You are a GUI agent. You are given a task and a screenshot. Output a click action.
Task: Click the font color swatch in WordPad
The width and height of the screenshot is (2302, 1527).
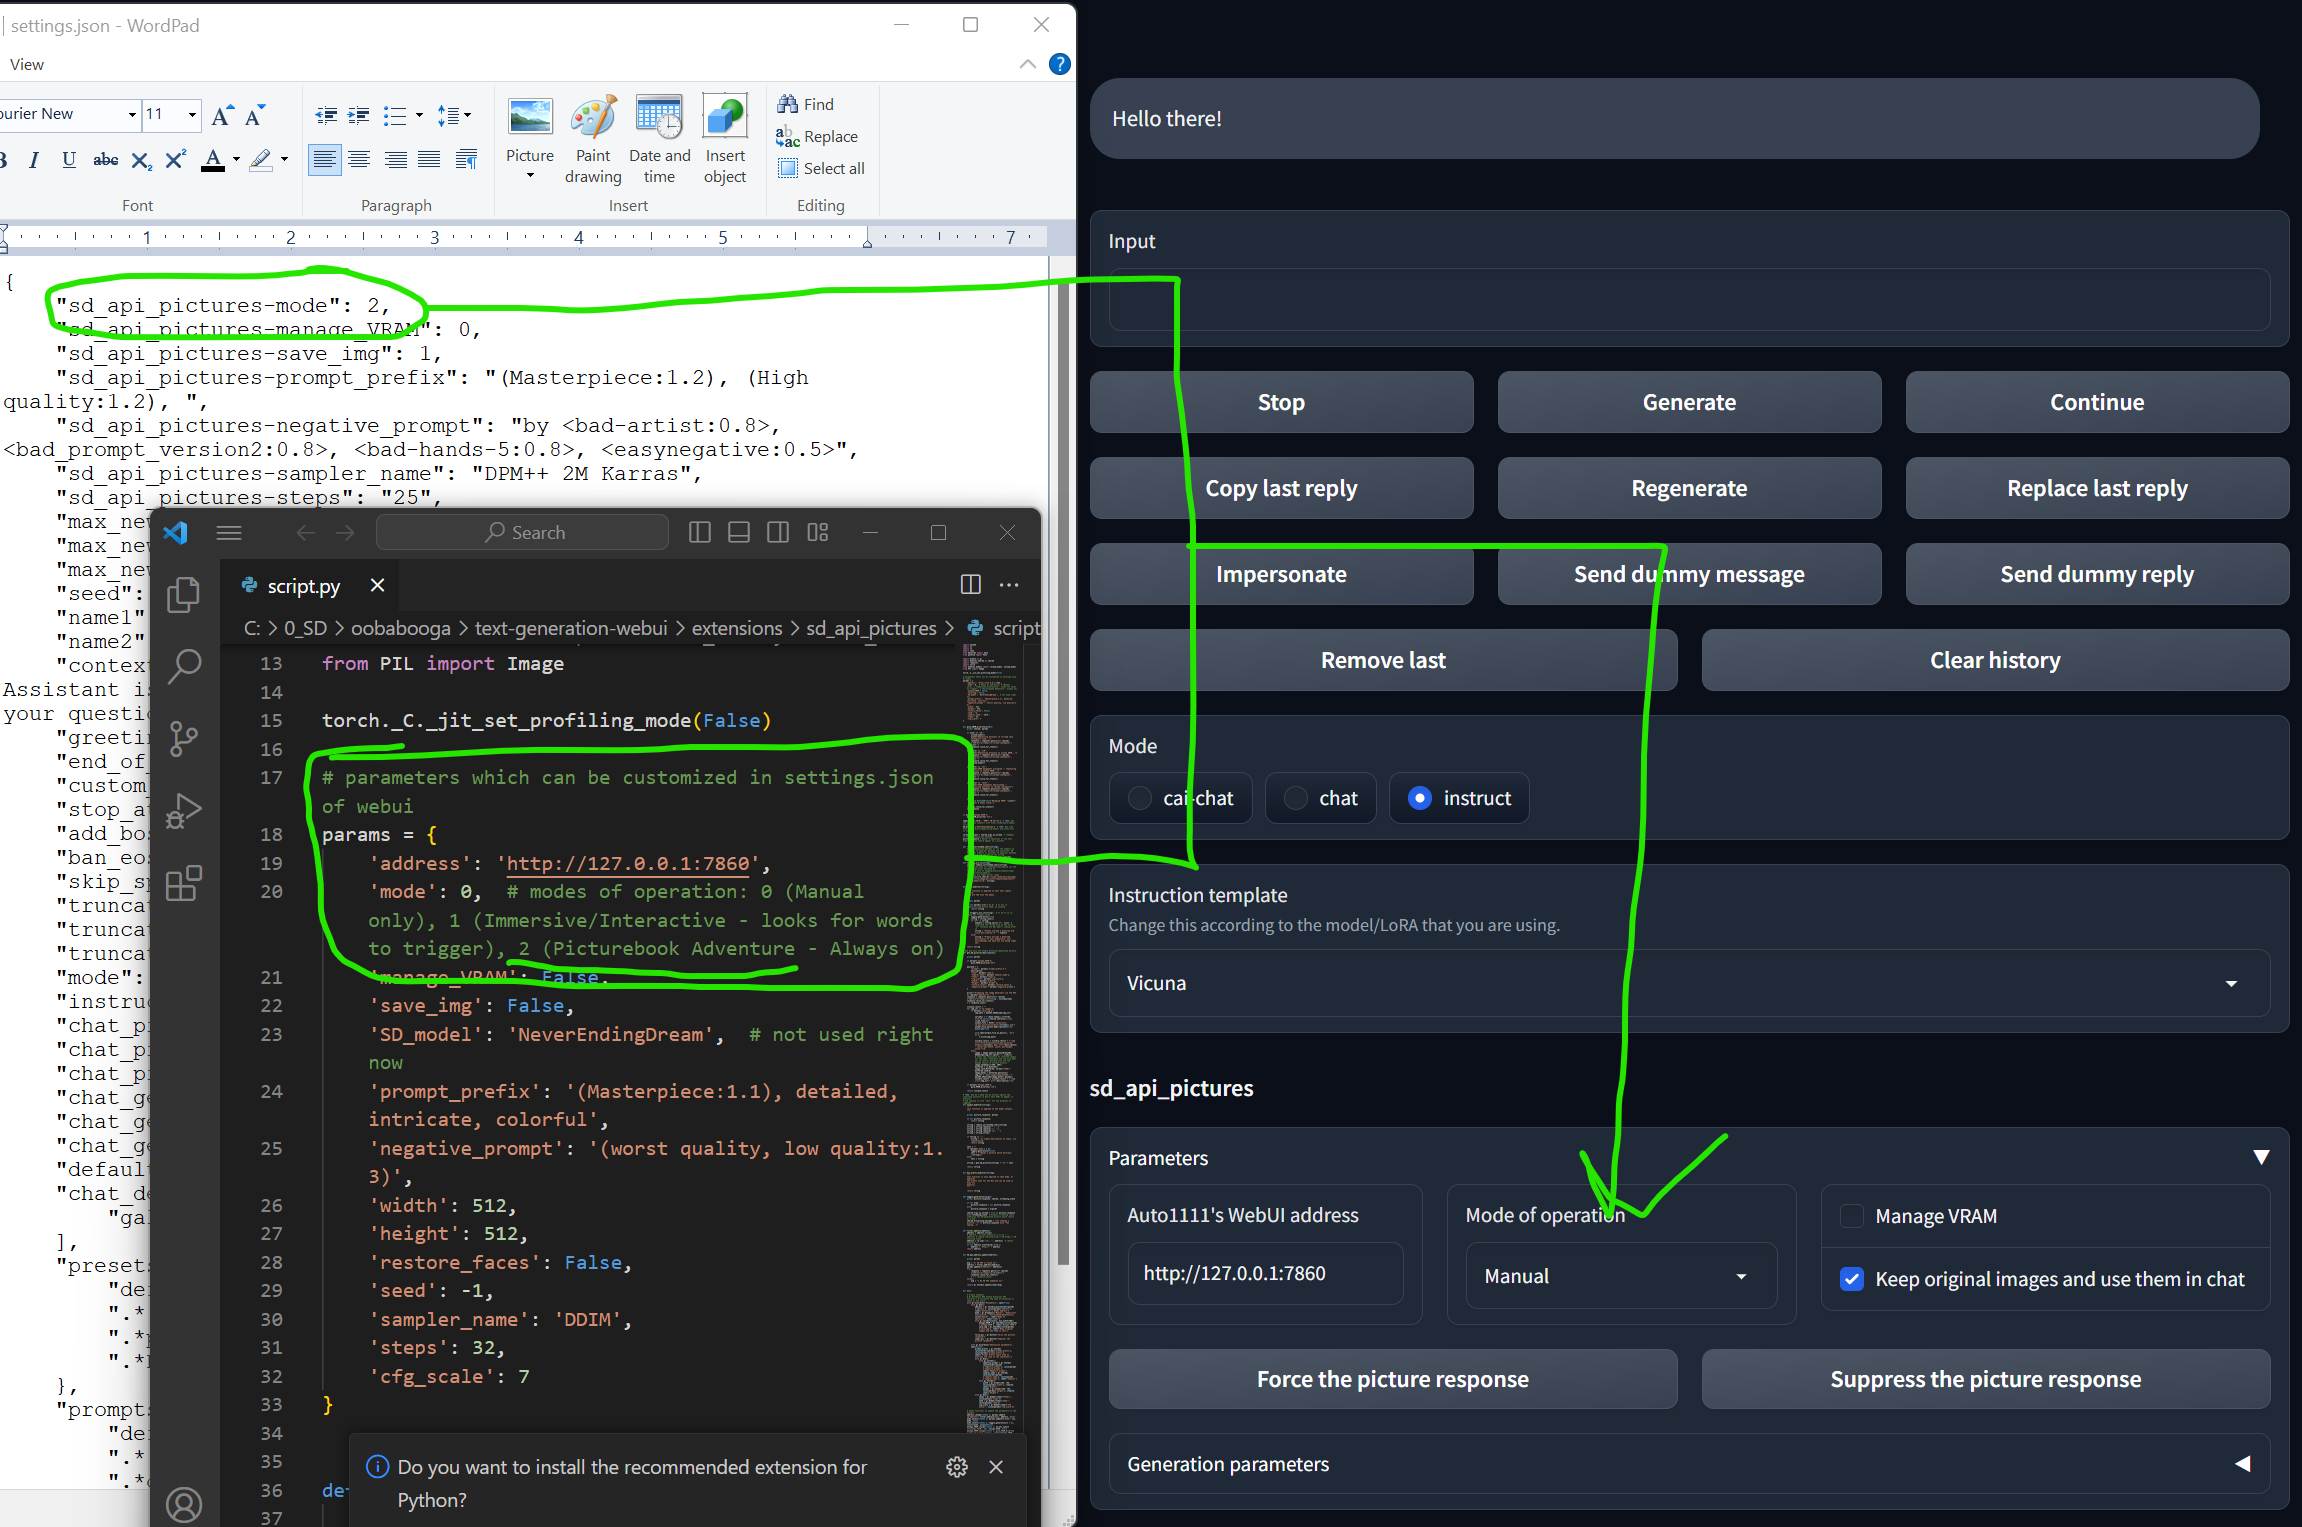pos(214,159)
